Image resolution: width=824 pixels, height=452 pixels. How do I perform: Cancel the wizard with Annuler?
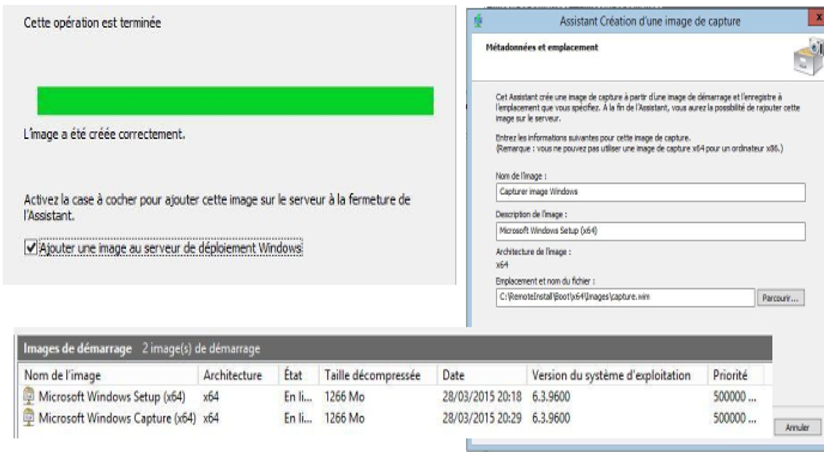(x=797, y=427)
